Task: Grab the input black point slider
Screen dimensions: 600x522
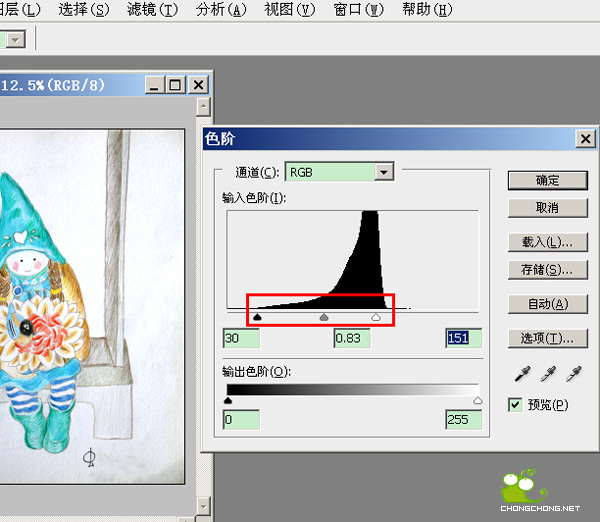Action: click(x=258, y=317)
